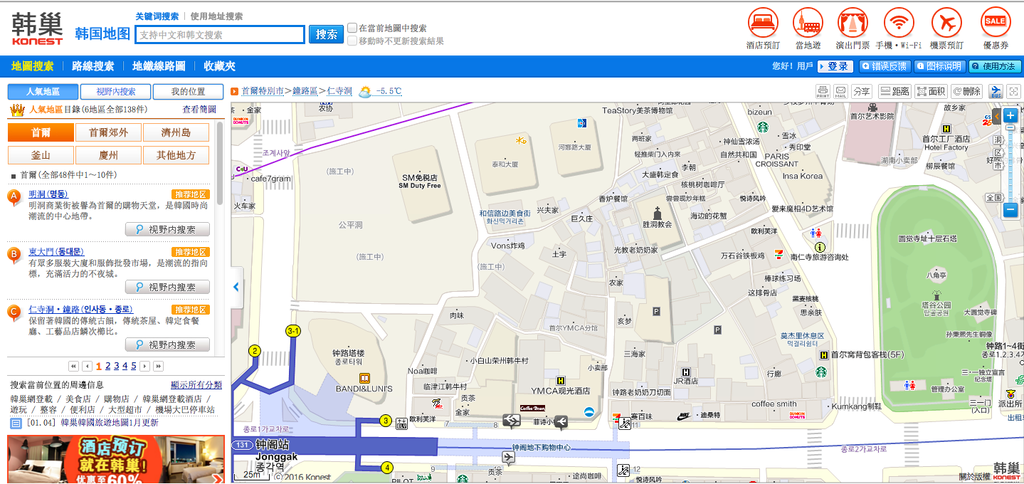Click the church icon at 胜洞教会
This screenshot has height=484, width=1024.
pyautogui.click(x=657, y=214)
